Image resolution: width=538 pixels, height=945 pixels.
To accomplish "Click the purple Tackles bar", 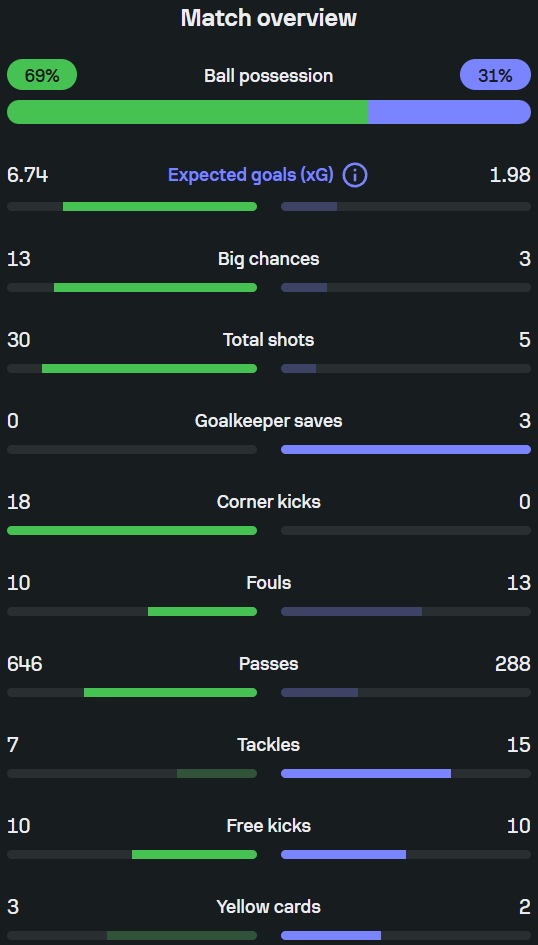I will (x=366, y=773).
